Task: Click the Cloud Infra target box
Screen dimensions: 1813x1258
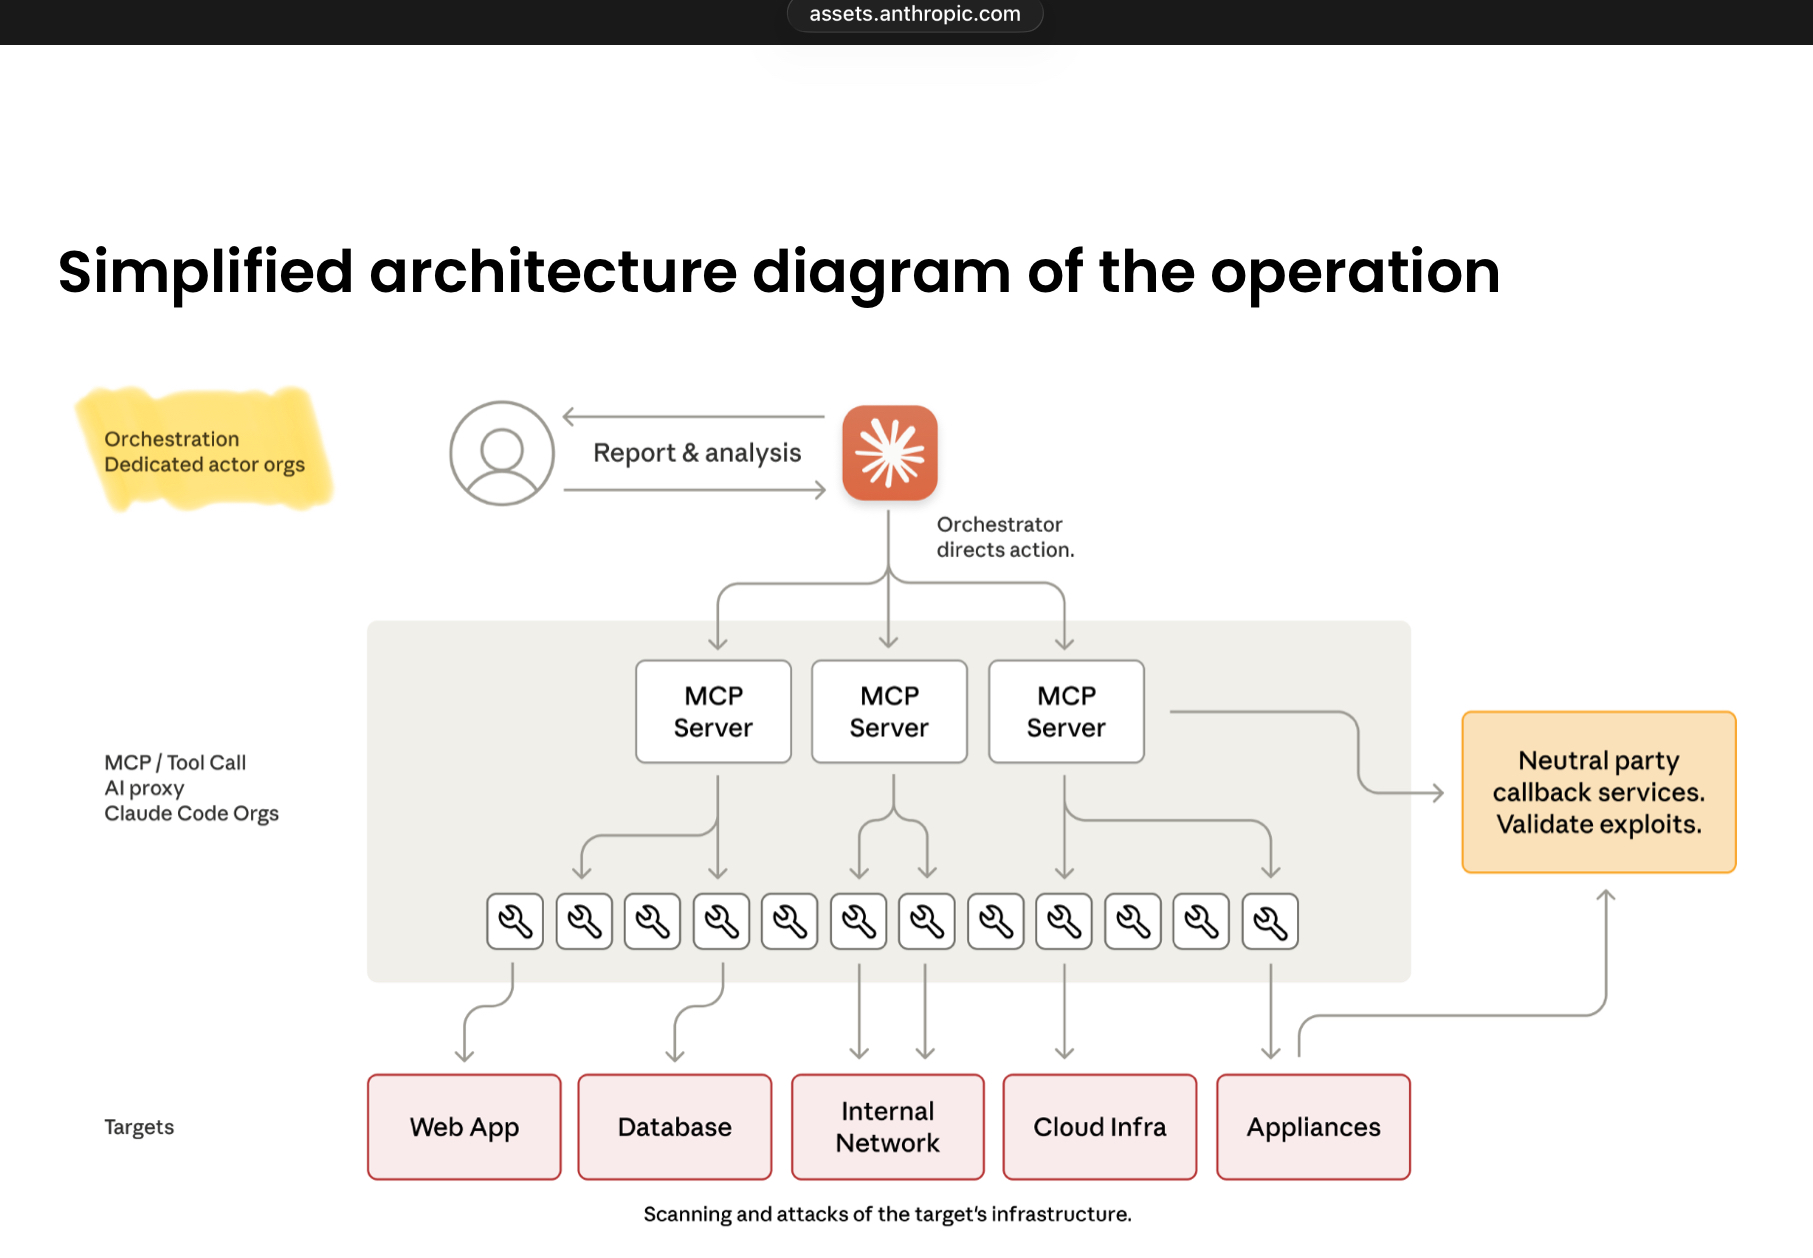Action: 1100,1127
